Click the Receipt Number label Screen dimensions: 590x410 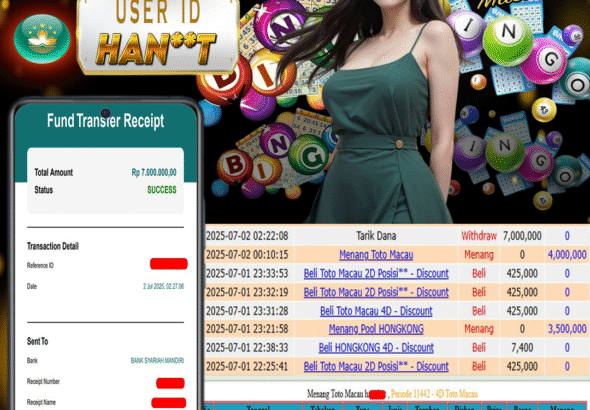pyautogui.click(x=43, y=381)
